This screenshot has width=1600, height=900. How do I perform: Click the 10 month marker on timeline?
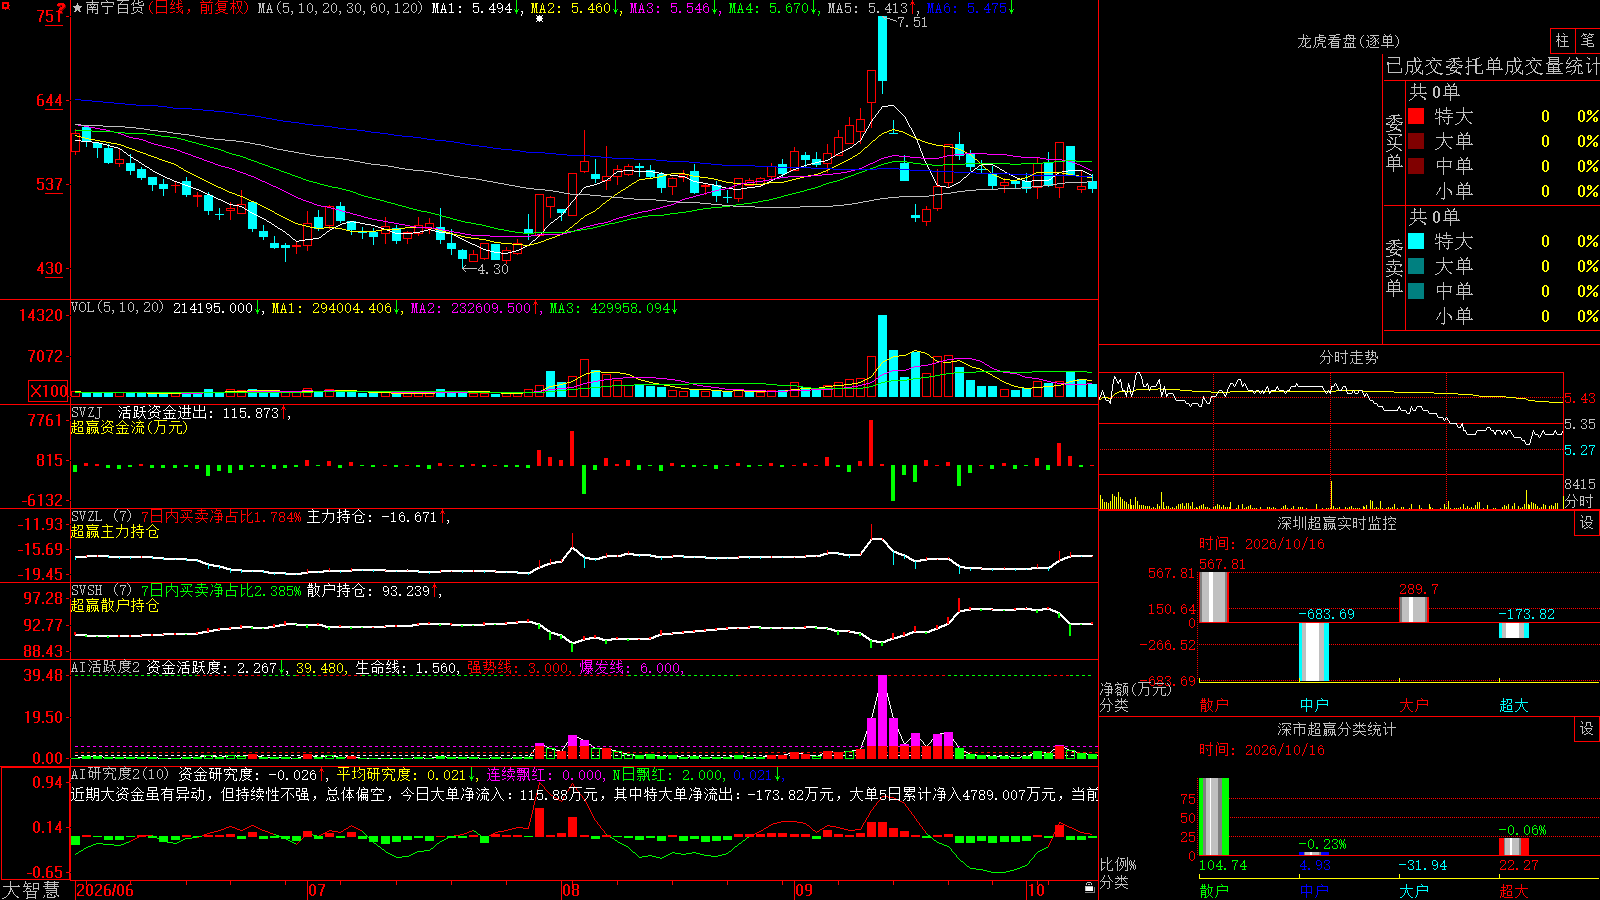(x=1036, y=890)
